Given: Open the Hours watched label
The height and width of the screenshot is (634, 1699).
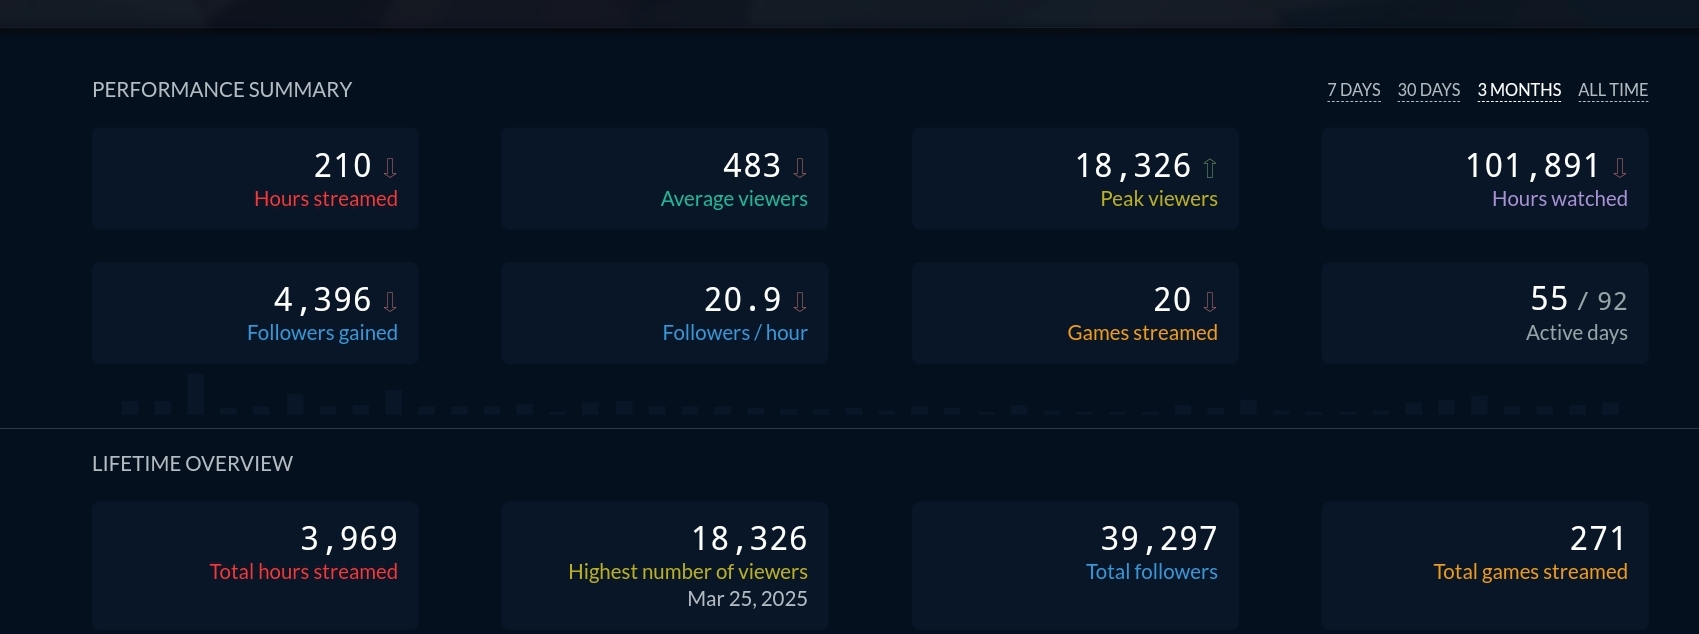Looking at the screenshot, I should [x=1560, y=199].
